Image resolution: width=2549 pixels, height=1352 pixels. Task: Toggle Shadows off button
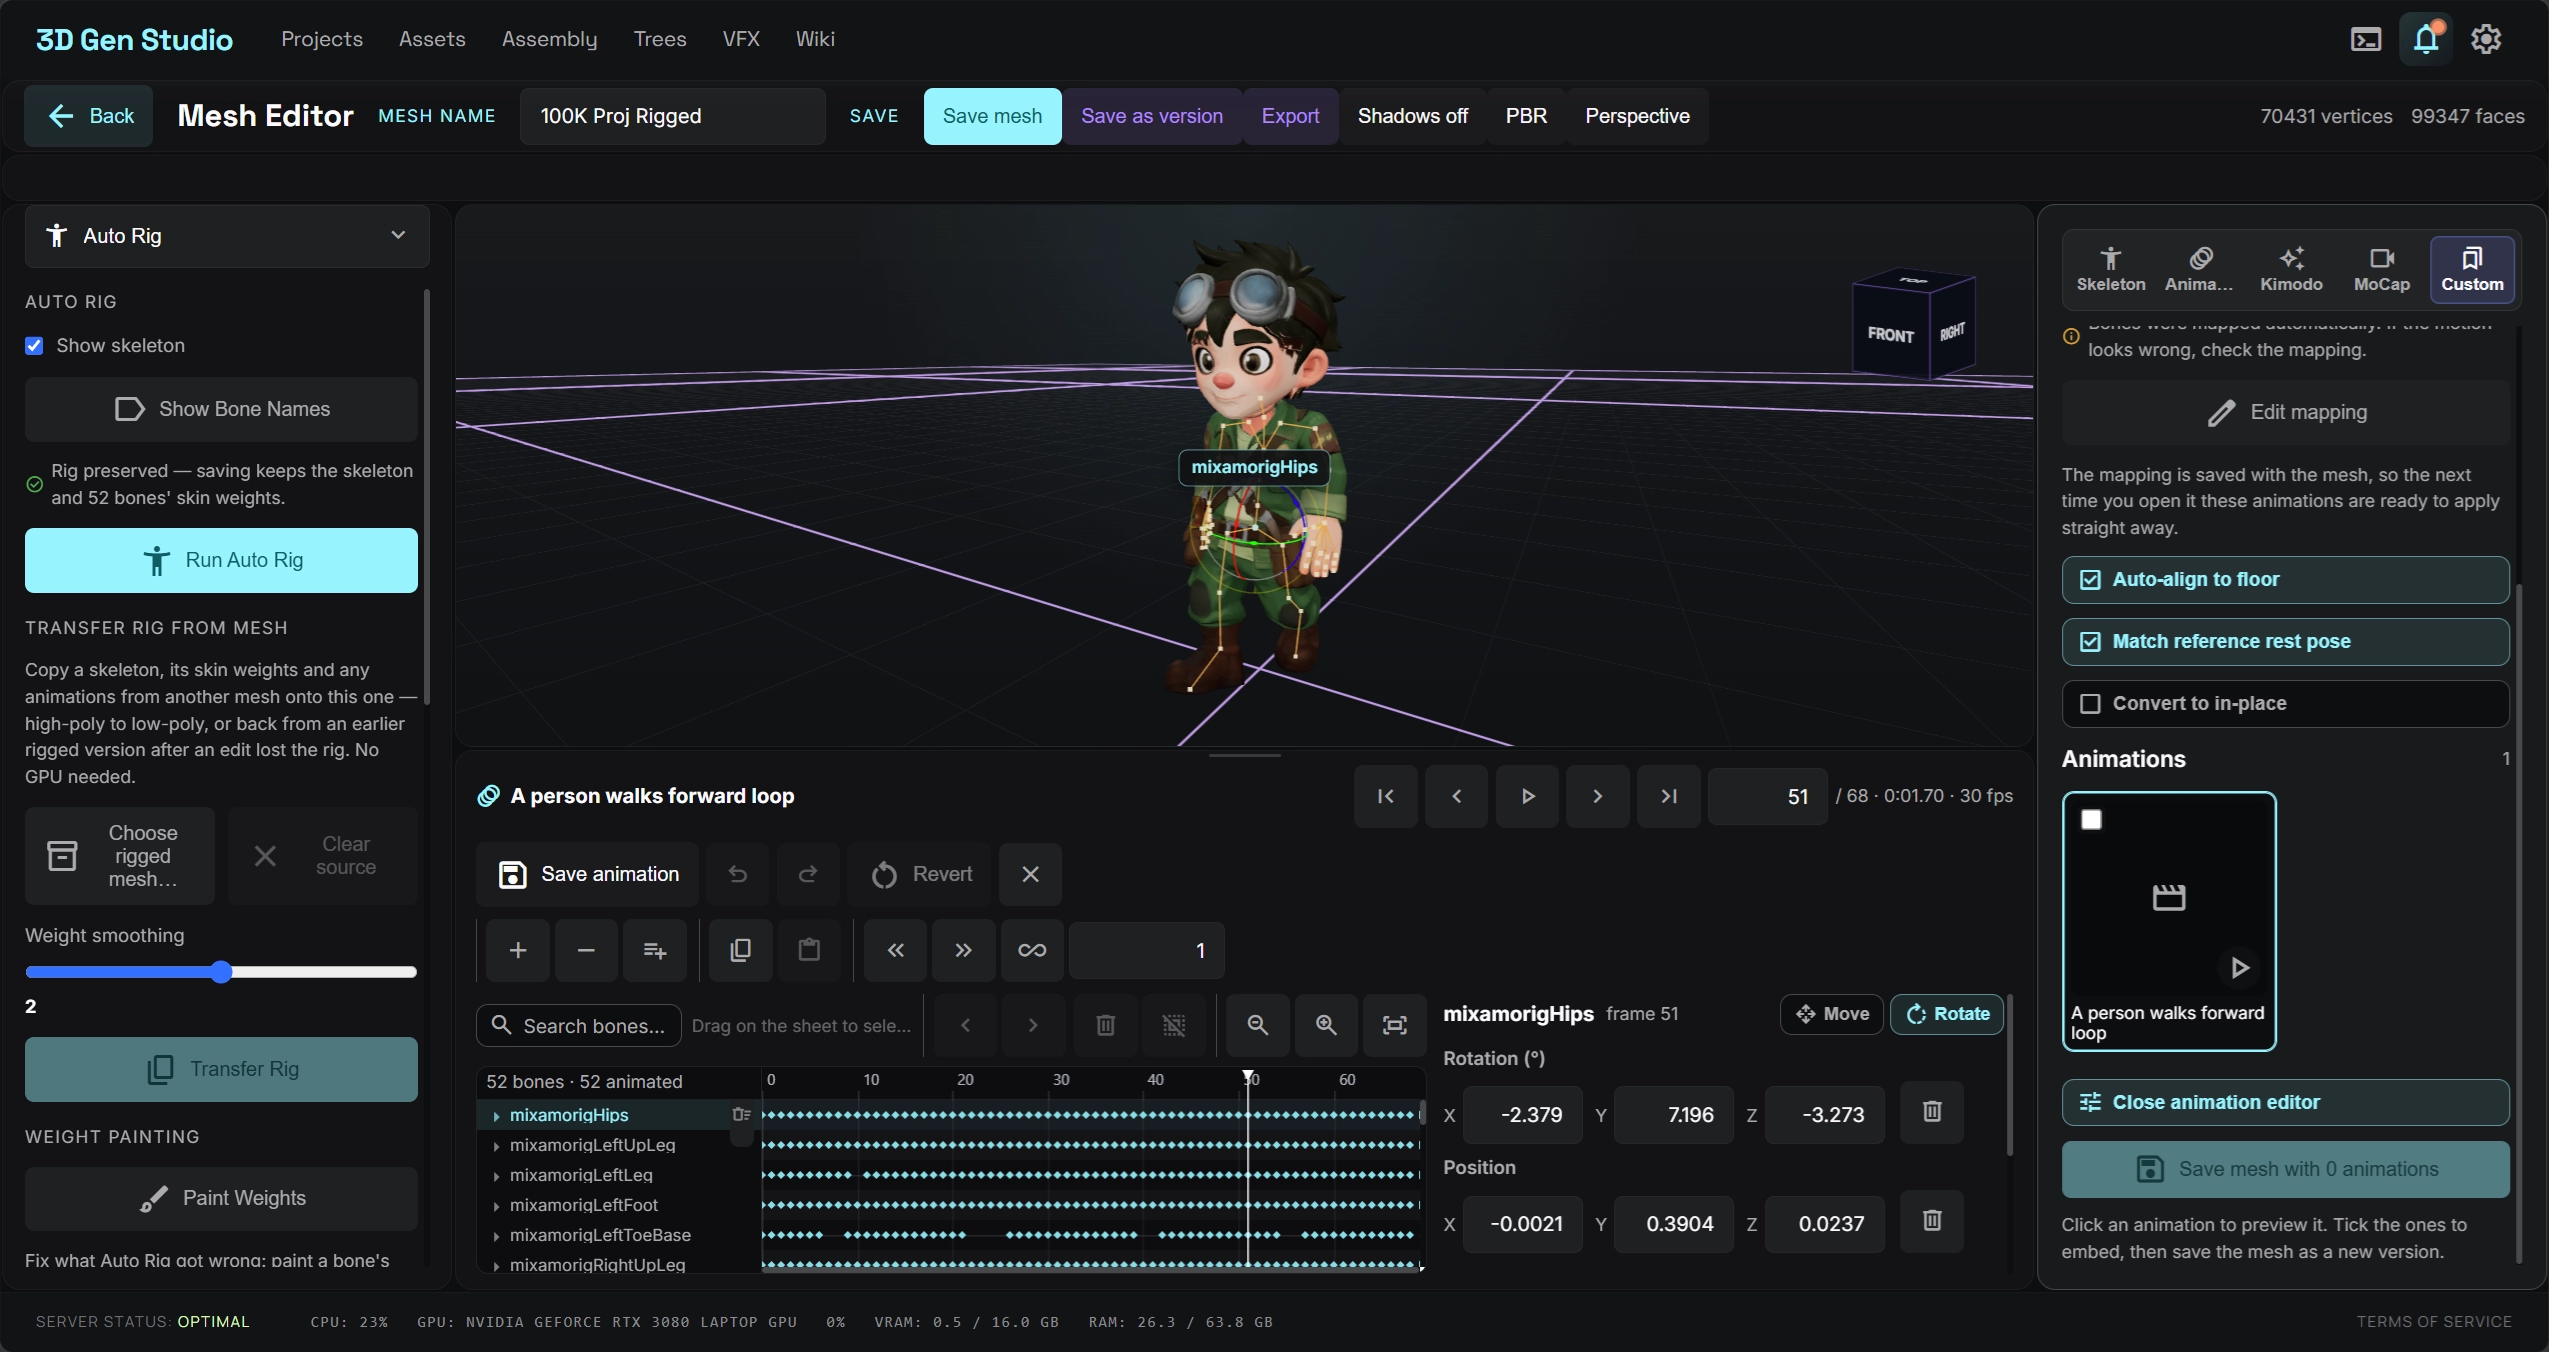(1412, 116)
